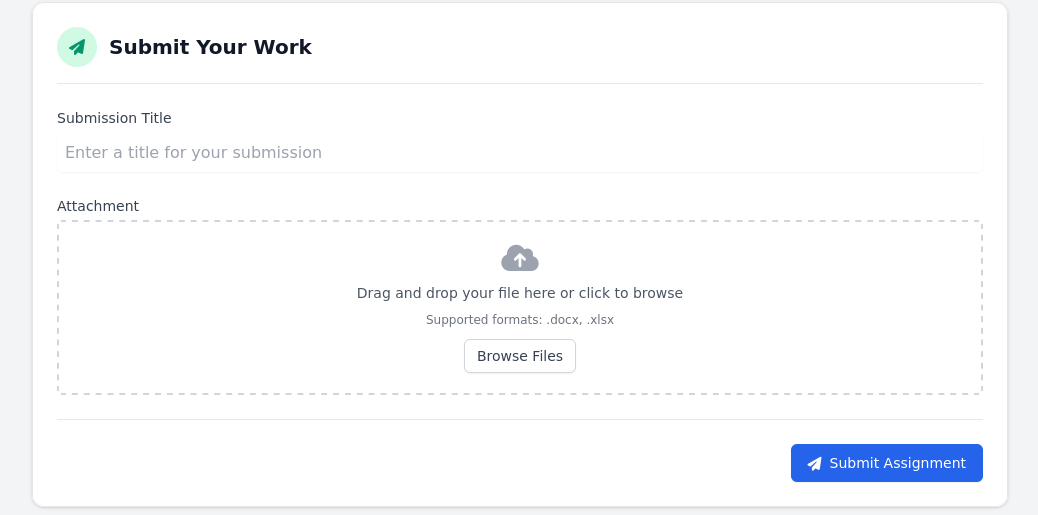Click the paper plane icon on Submit Assignment
Image resolution: width=1038 pixels, height=515 pixels.
(x=814, y=464)
